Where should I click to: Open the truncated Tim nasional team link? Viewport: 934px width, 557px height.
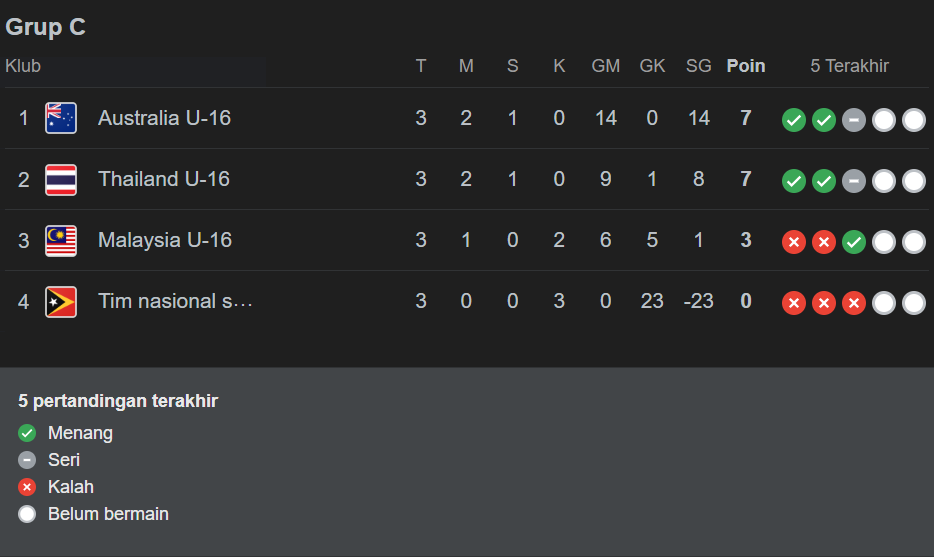coord(175,301)
